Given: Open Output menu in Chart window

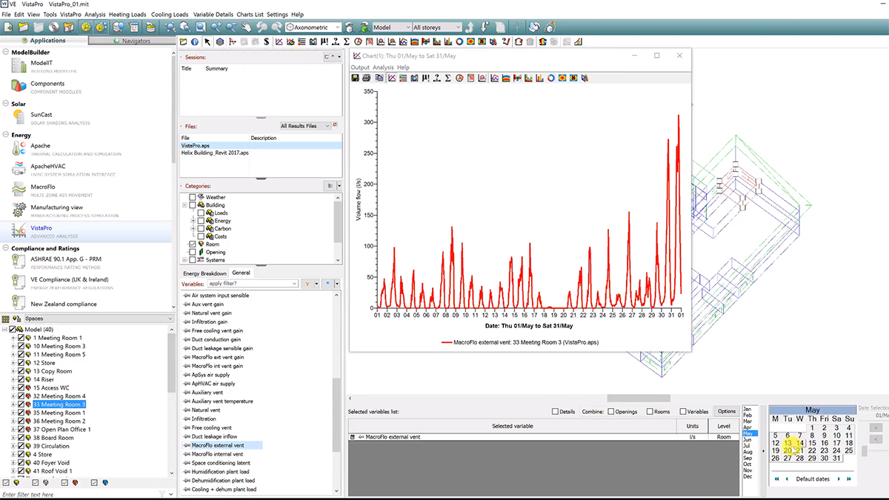Looking at the screenshot, I should [x=359, y=67].
